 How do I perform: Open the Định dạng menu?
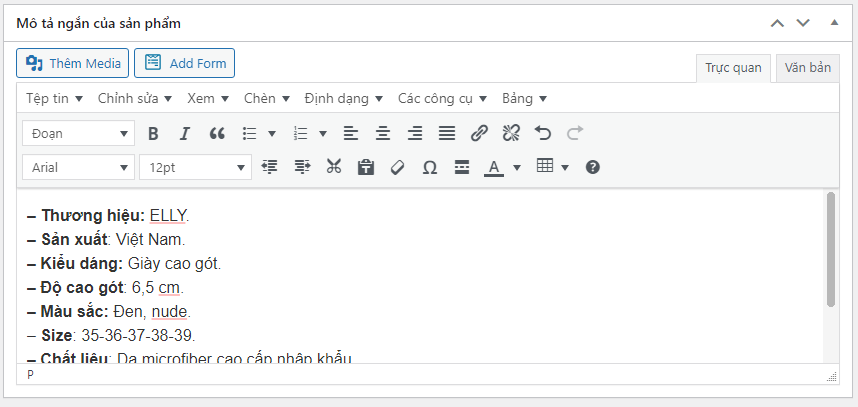(343, 98)
